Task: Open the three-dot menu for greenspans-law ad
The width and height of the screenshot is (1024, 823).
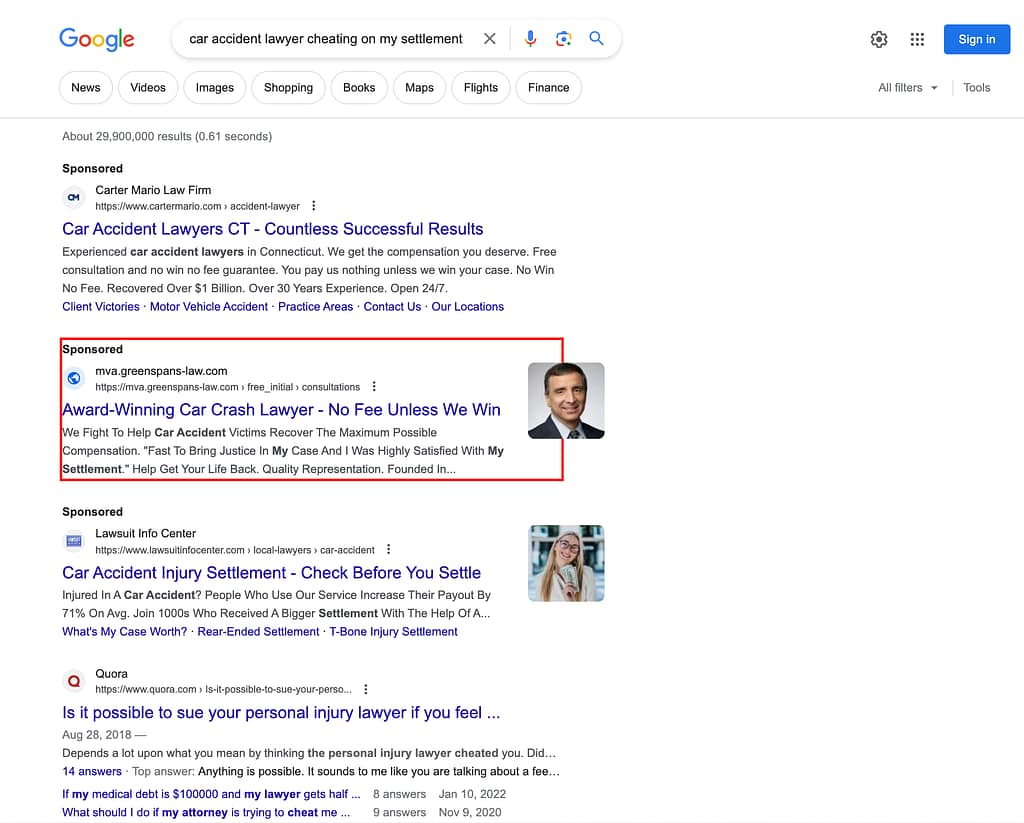Action: coord(374,387)
